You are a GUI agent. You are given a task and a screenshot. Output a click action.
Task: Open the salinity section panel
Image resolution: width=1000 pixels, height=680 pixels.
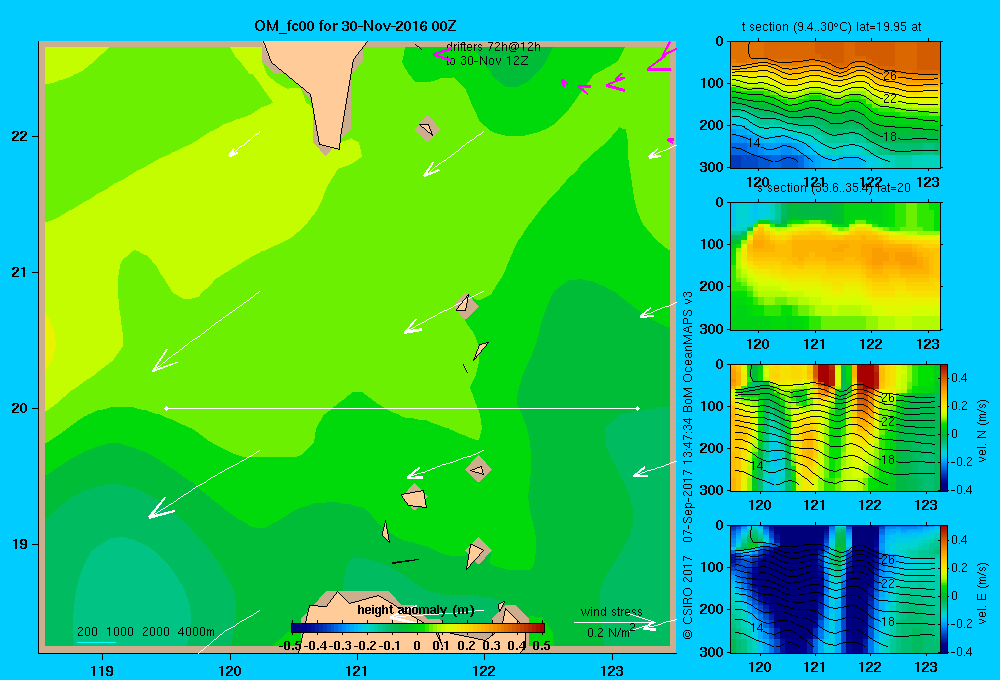(x=835, y=266)
